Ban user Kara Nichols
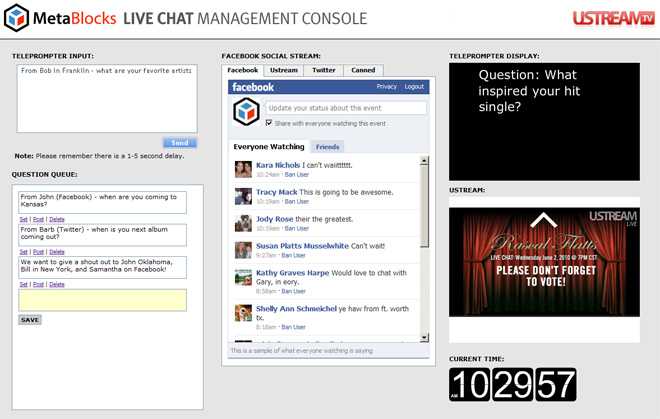 pyautogui.click(x=297, y=174)
